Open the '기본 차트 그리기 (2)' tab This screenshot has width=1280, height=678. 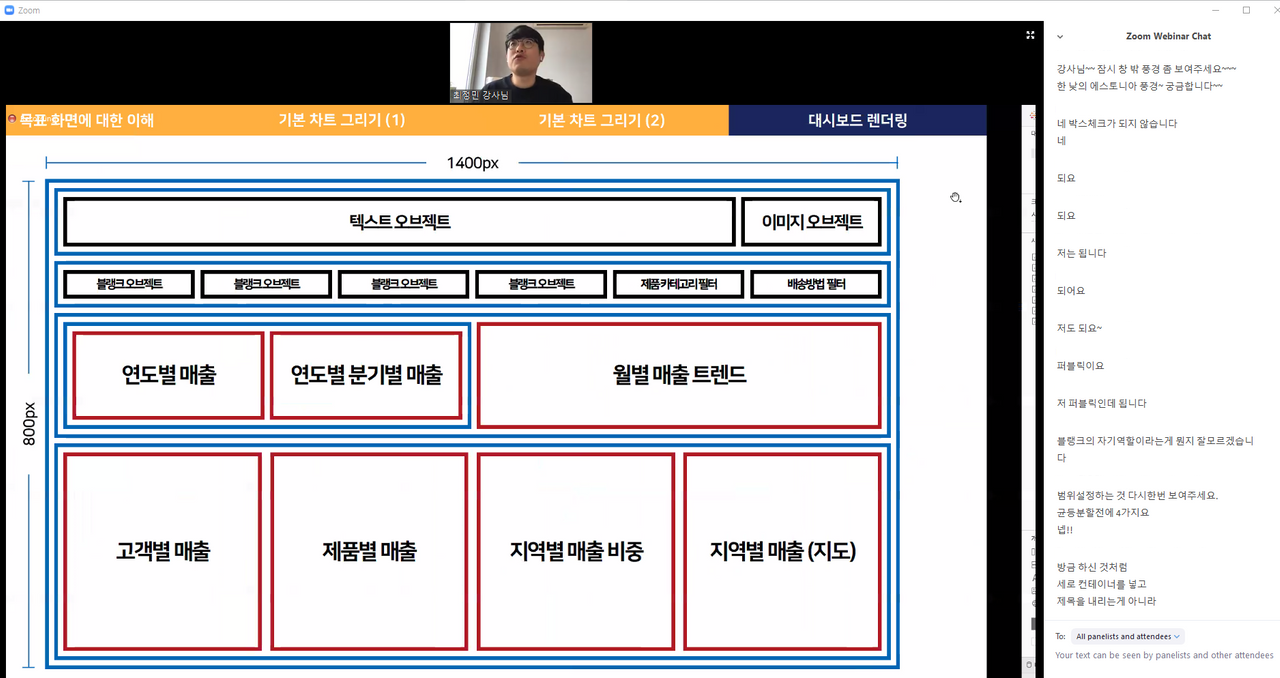coord(600,121)
